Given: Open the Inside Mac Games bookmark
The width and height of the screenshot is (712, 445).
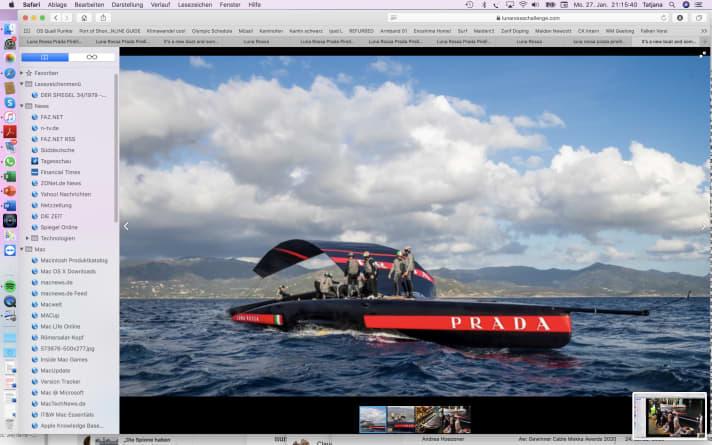Looking at the screenshot, I should (x=59, y=359).
